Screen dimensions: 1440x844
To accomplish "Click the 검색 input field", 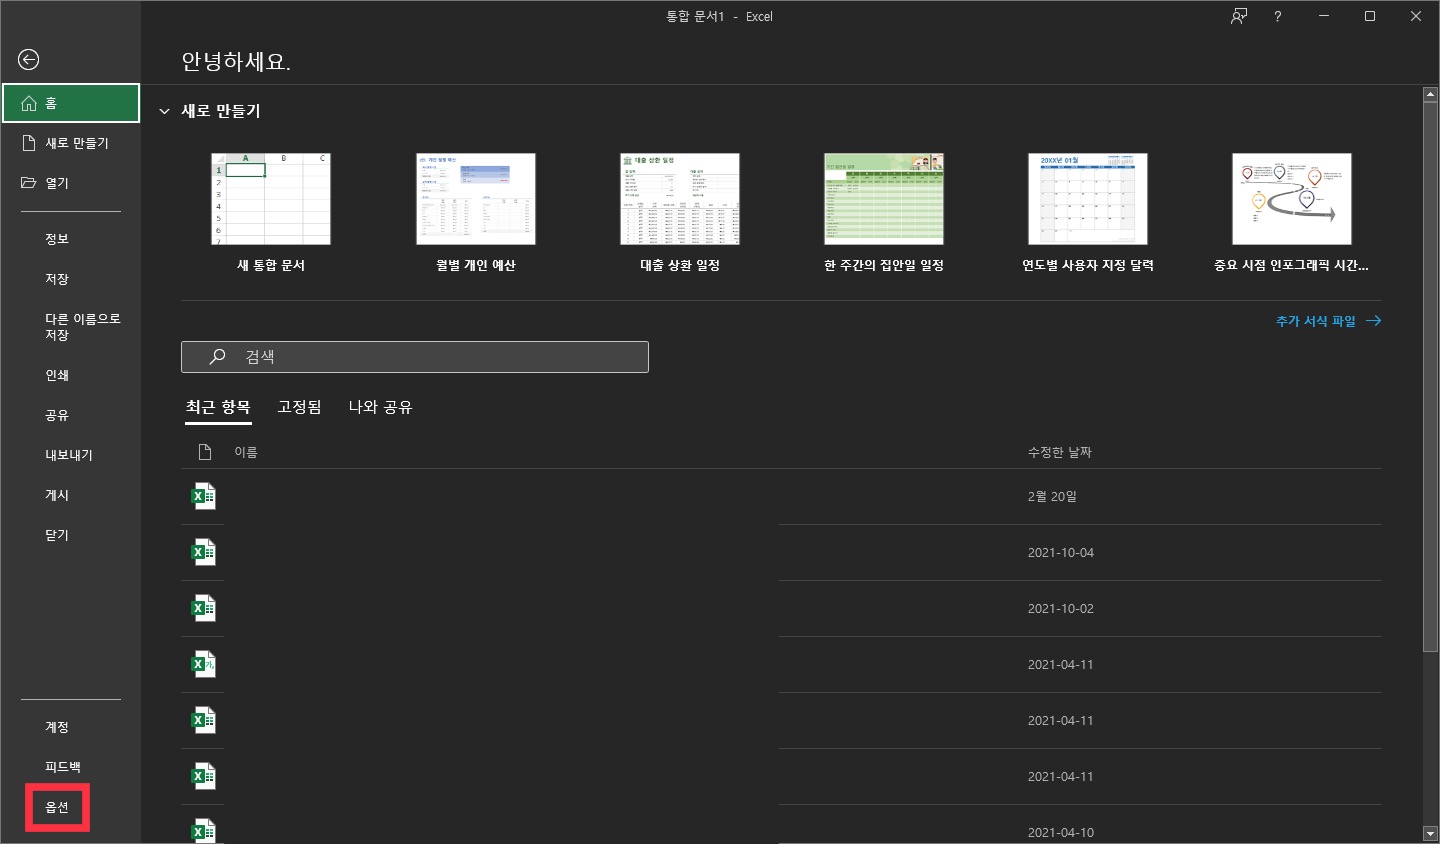I will (415, 357).
